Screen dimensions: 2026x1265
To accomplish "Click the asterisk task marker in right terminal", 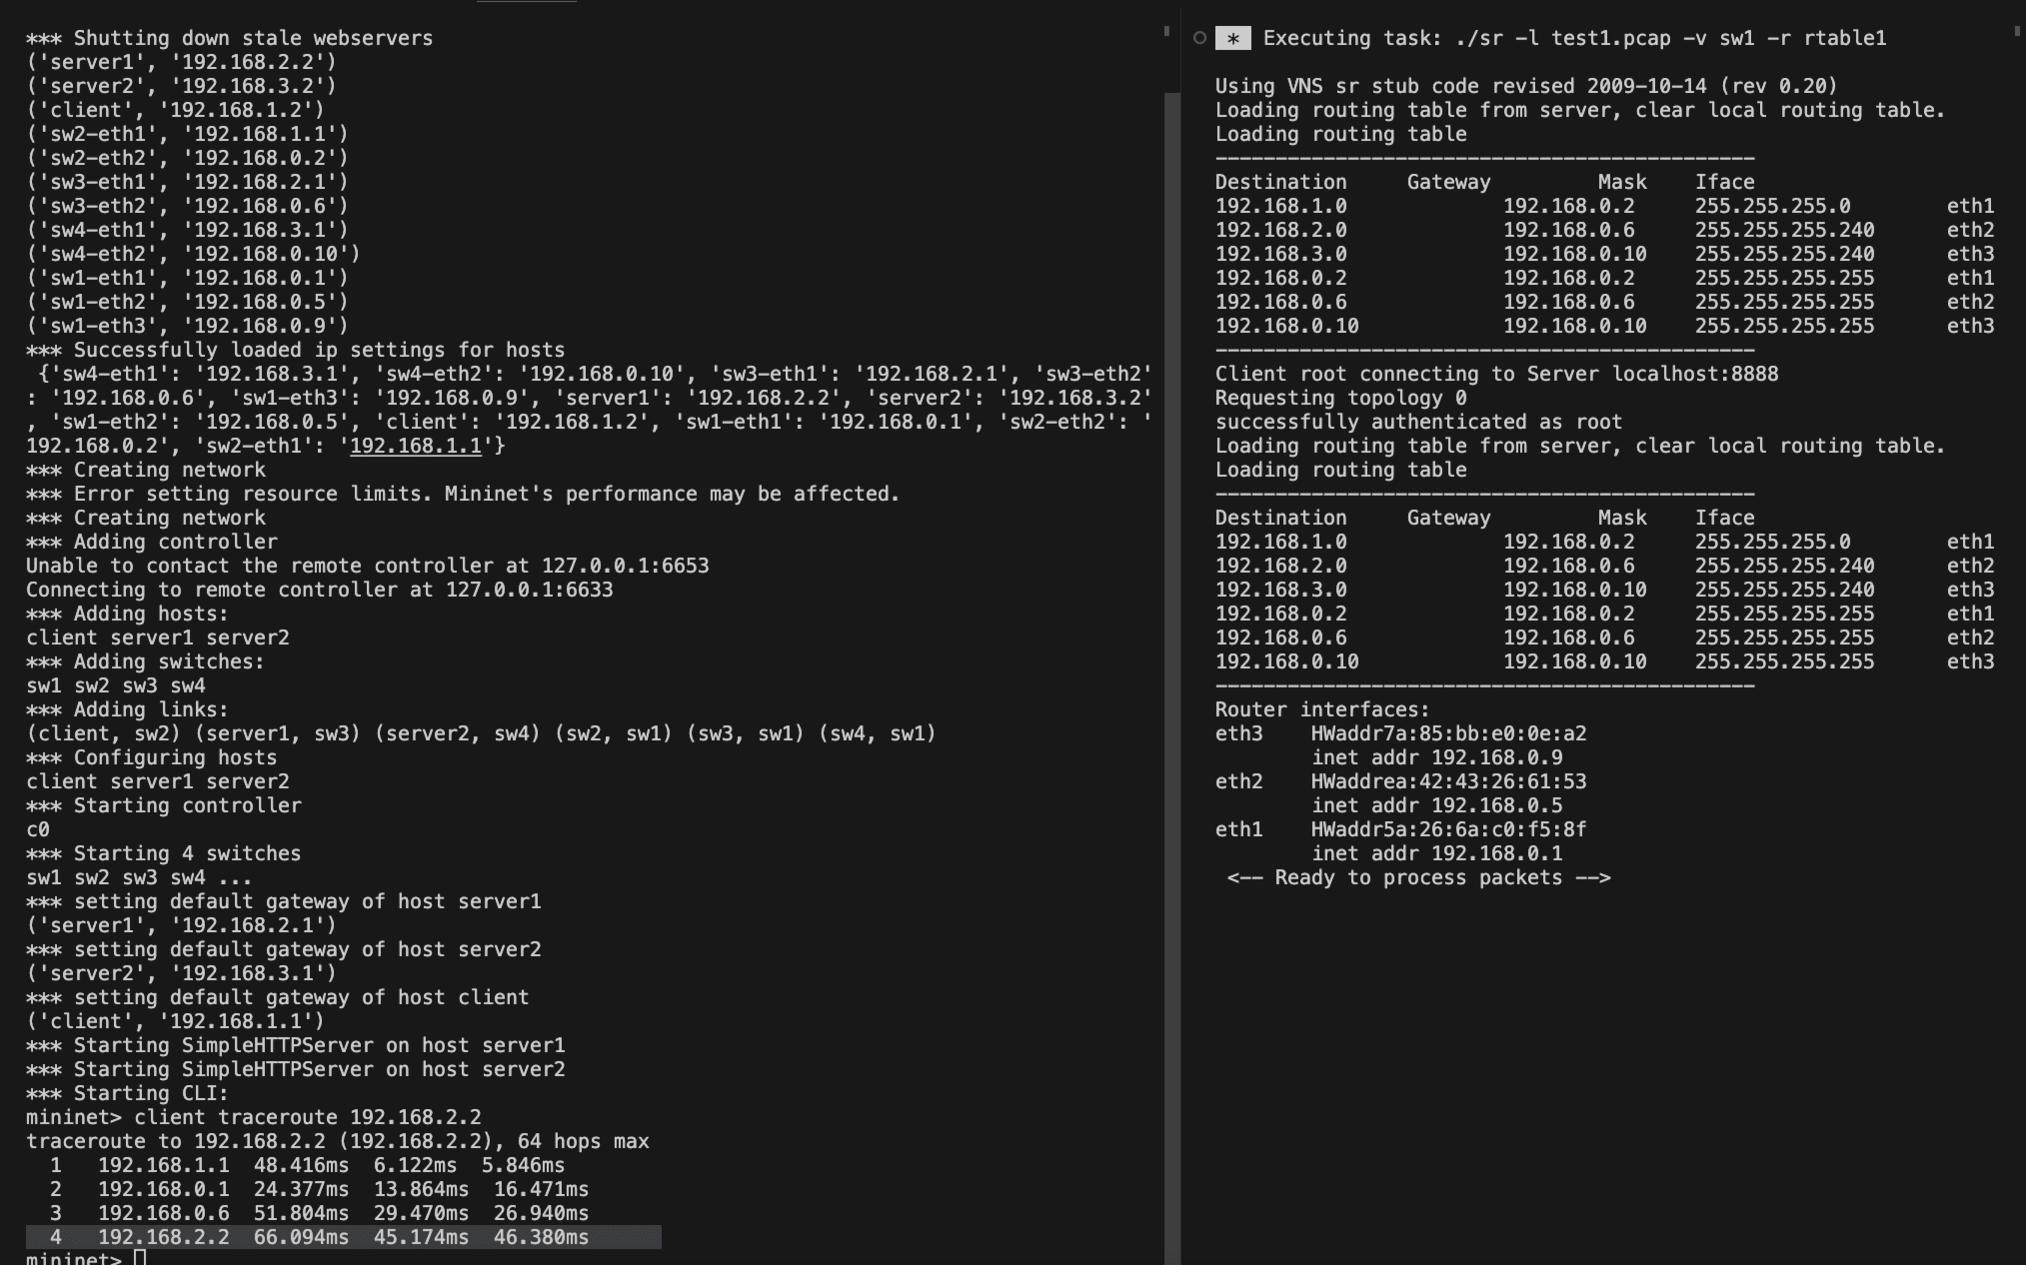I will point(1233,38).
